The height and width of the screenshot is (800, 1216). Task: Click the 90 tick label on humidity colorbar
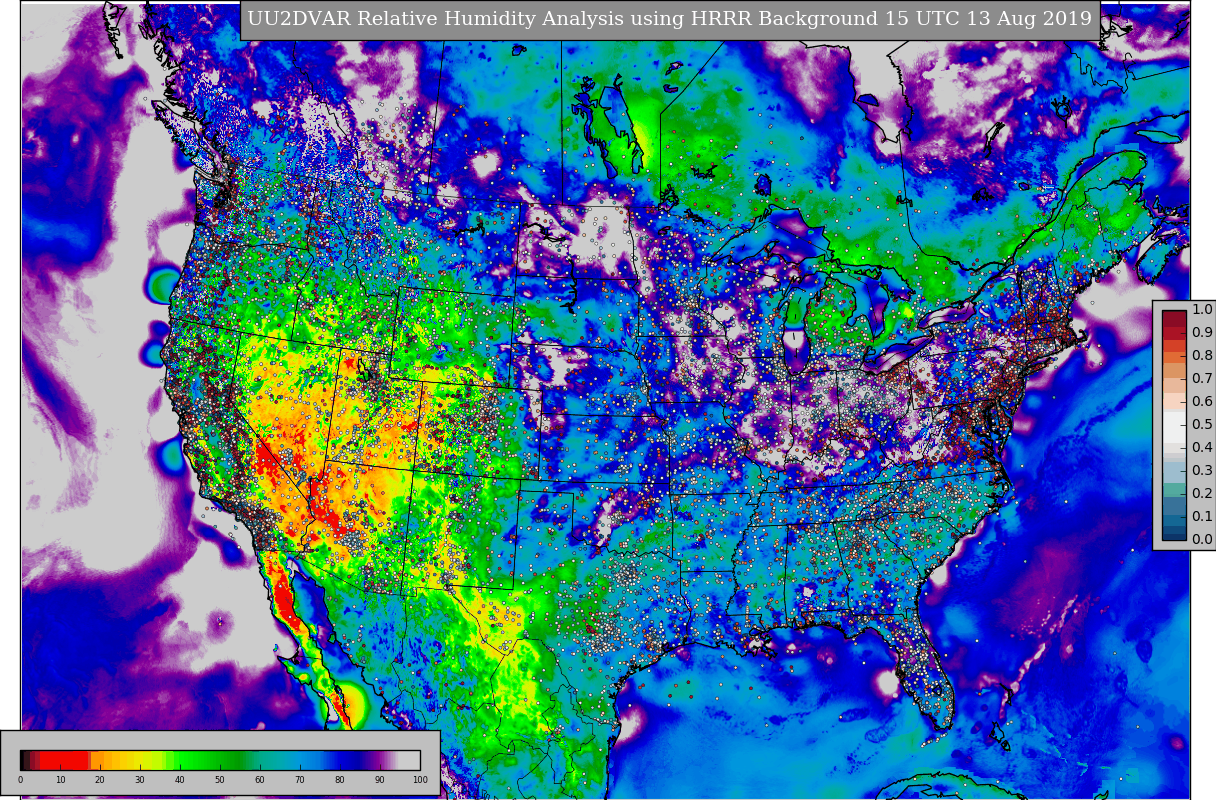pyautogui.click(x=380, y=780)
